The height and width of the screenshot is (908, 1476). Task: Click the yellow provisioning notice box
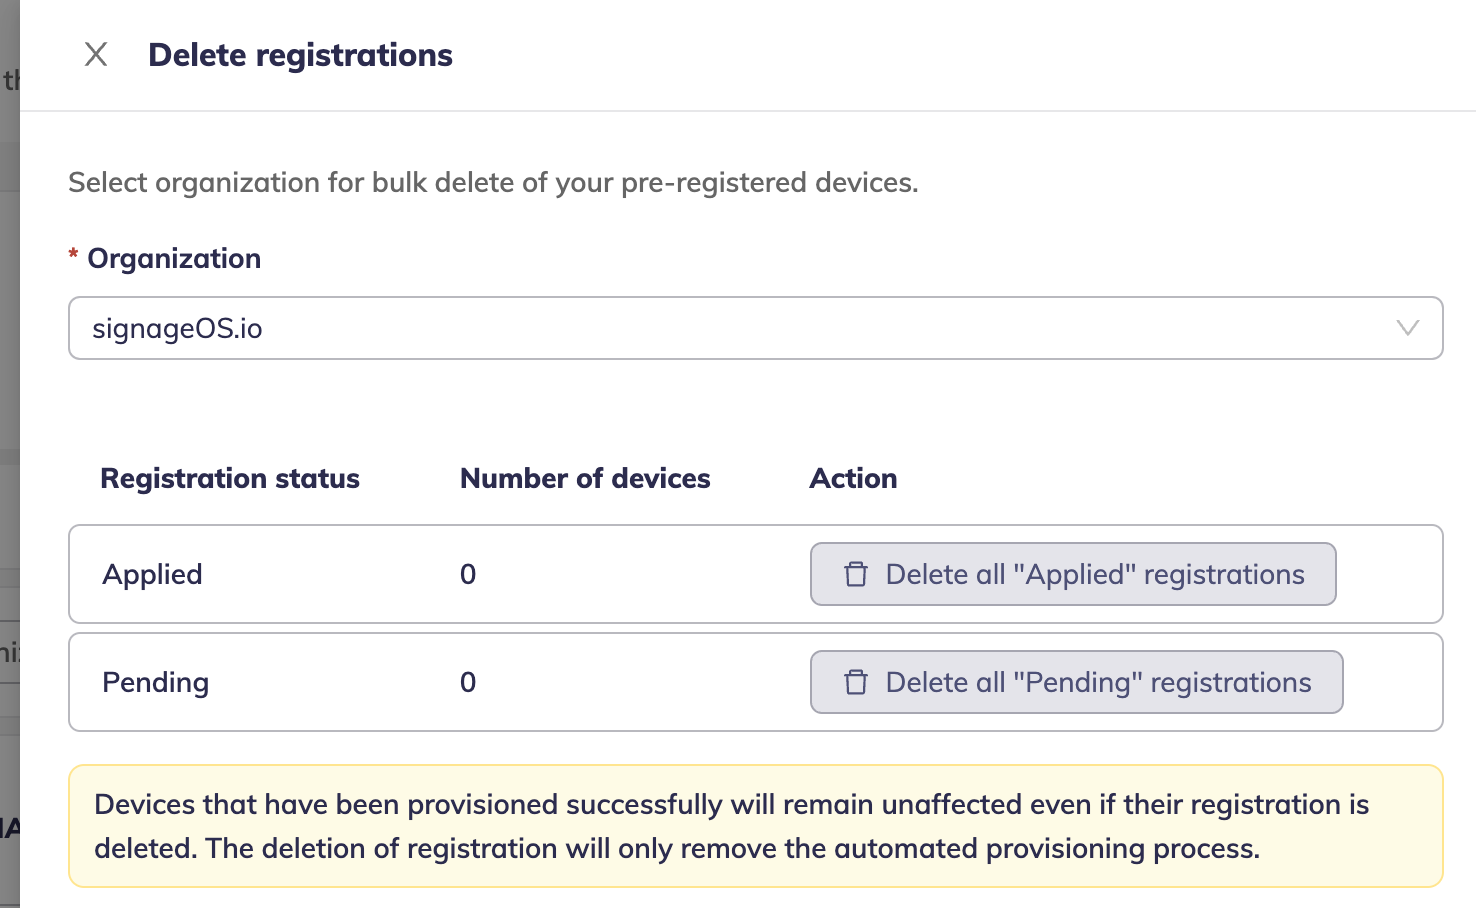pyautogui.click(x=755, y=826)
